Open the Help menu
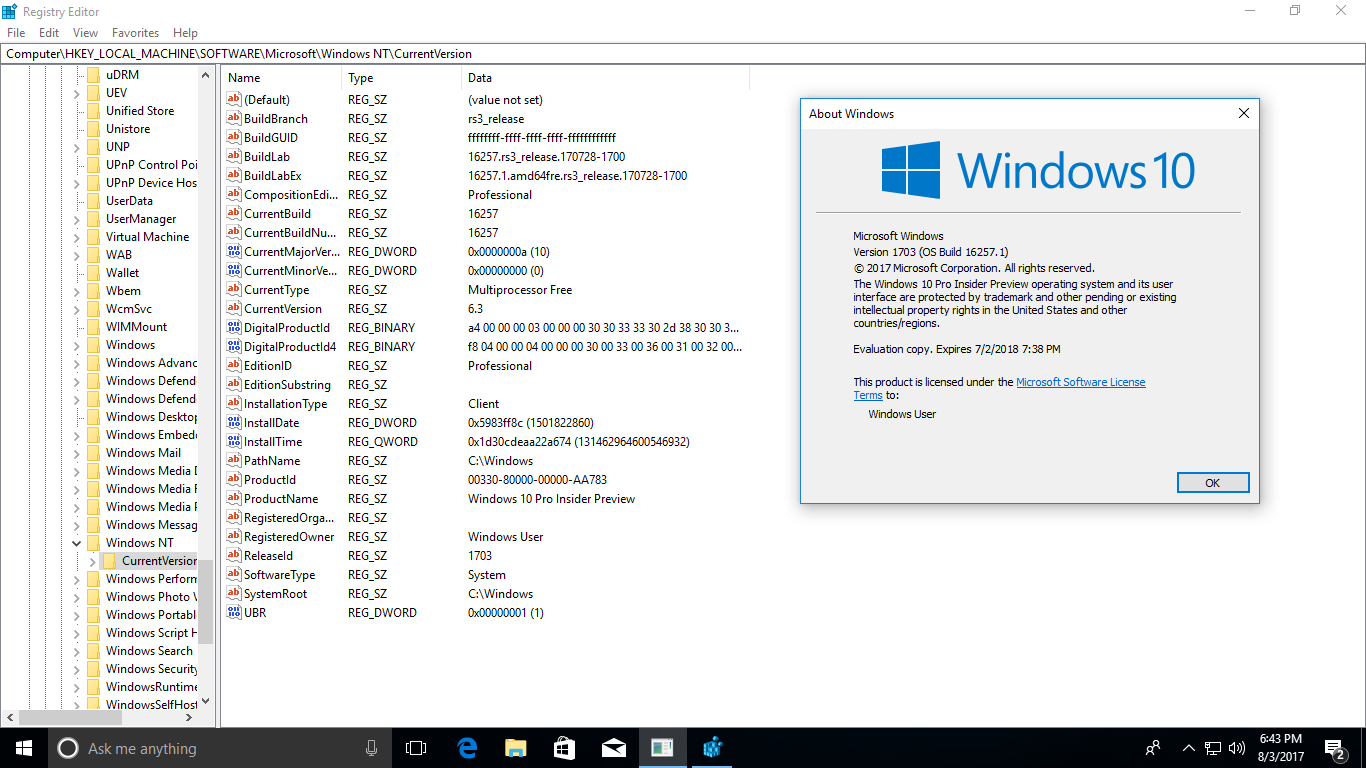 [x=185, y=33]
